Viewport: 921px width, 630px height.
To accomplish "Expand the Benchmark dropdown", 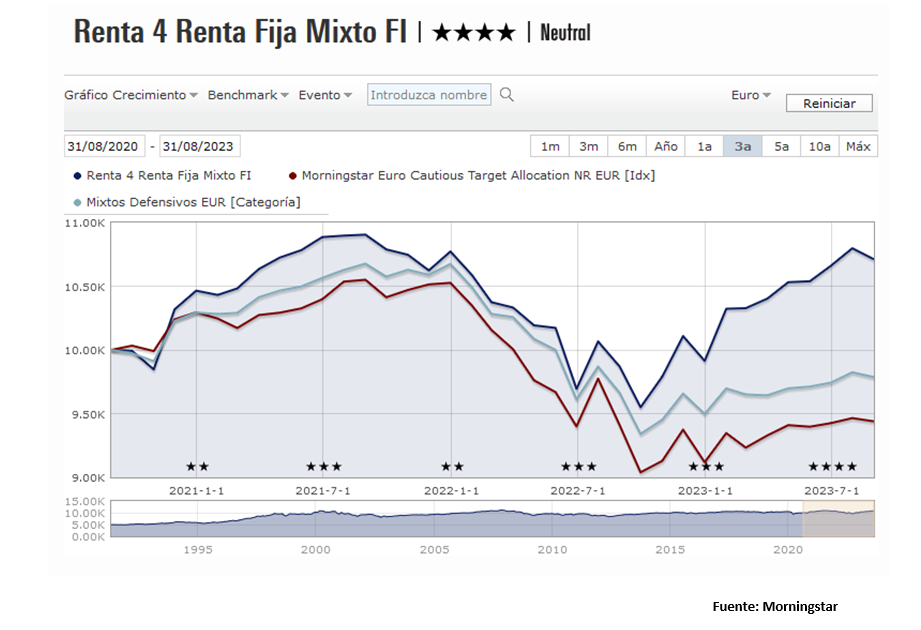I will (x=248, y=95).
